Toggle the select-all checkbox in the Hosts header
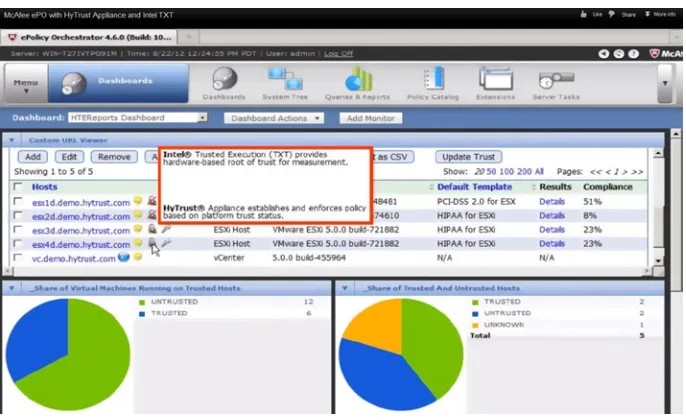 click(x=18, y=187)
